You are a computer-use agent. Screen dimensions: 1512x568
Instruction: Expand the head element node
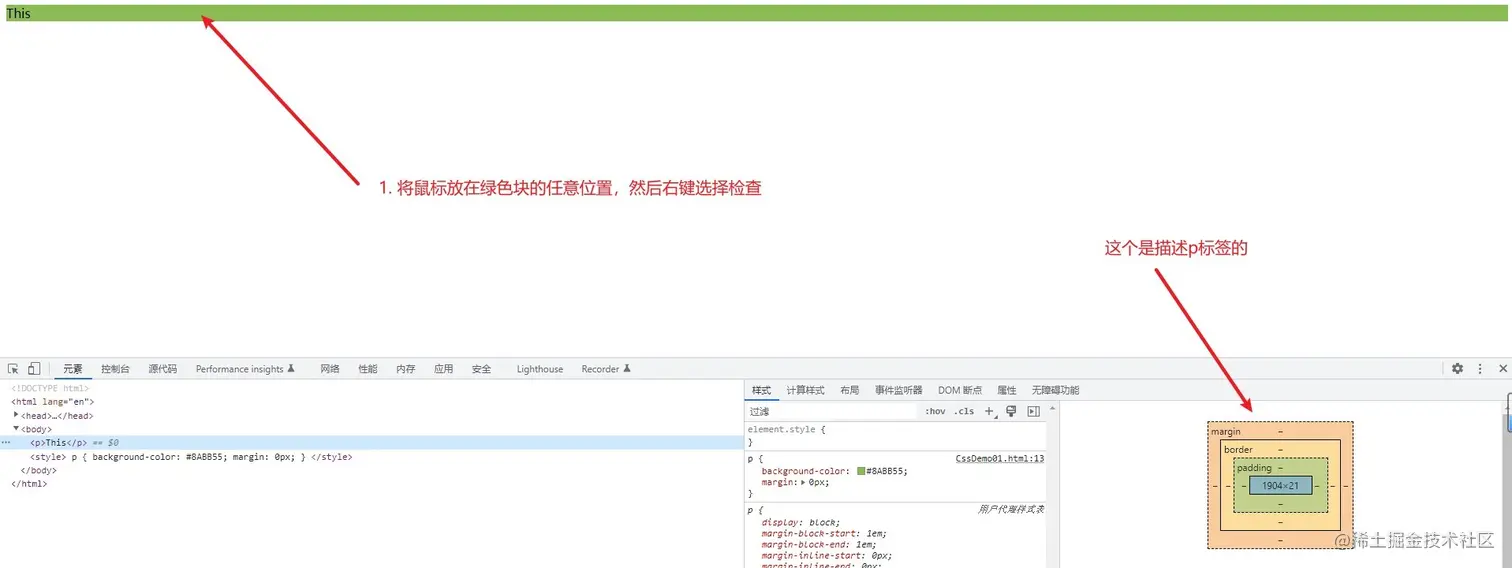click(x=16, y=415)
